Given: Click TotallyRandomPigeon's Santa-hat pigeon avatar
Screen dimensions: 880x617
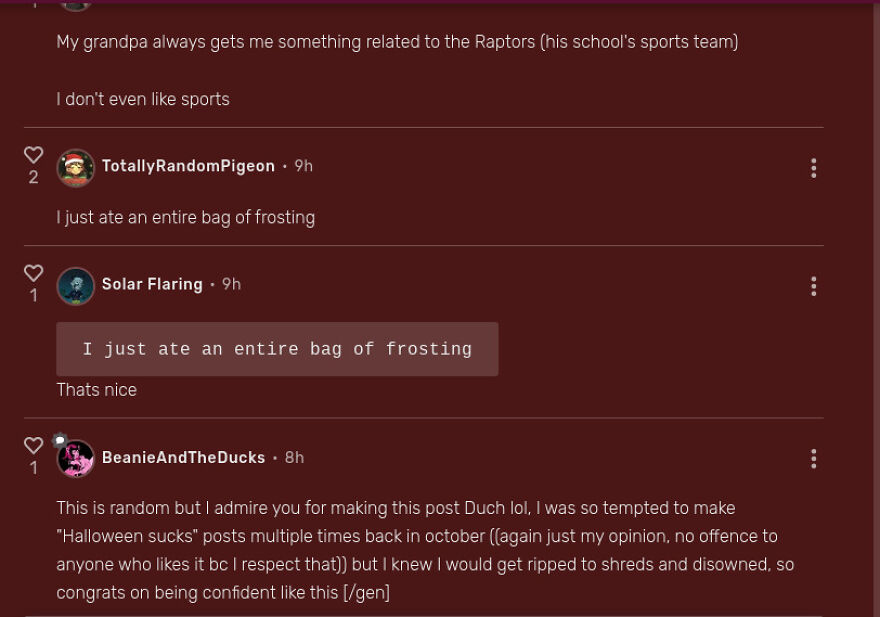Looking at the screenshot, I should tap(76, 168).
